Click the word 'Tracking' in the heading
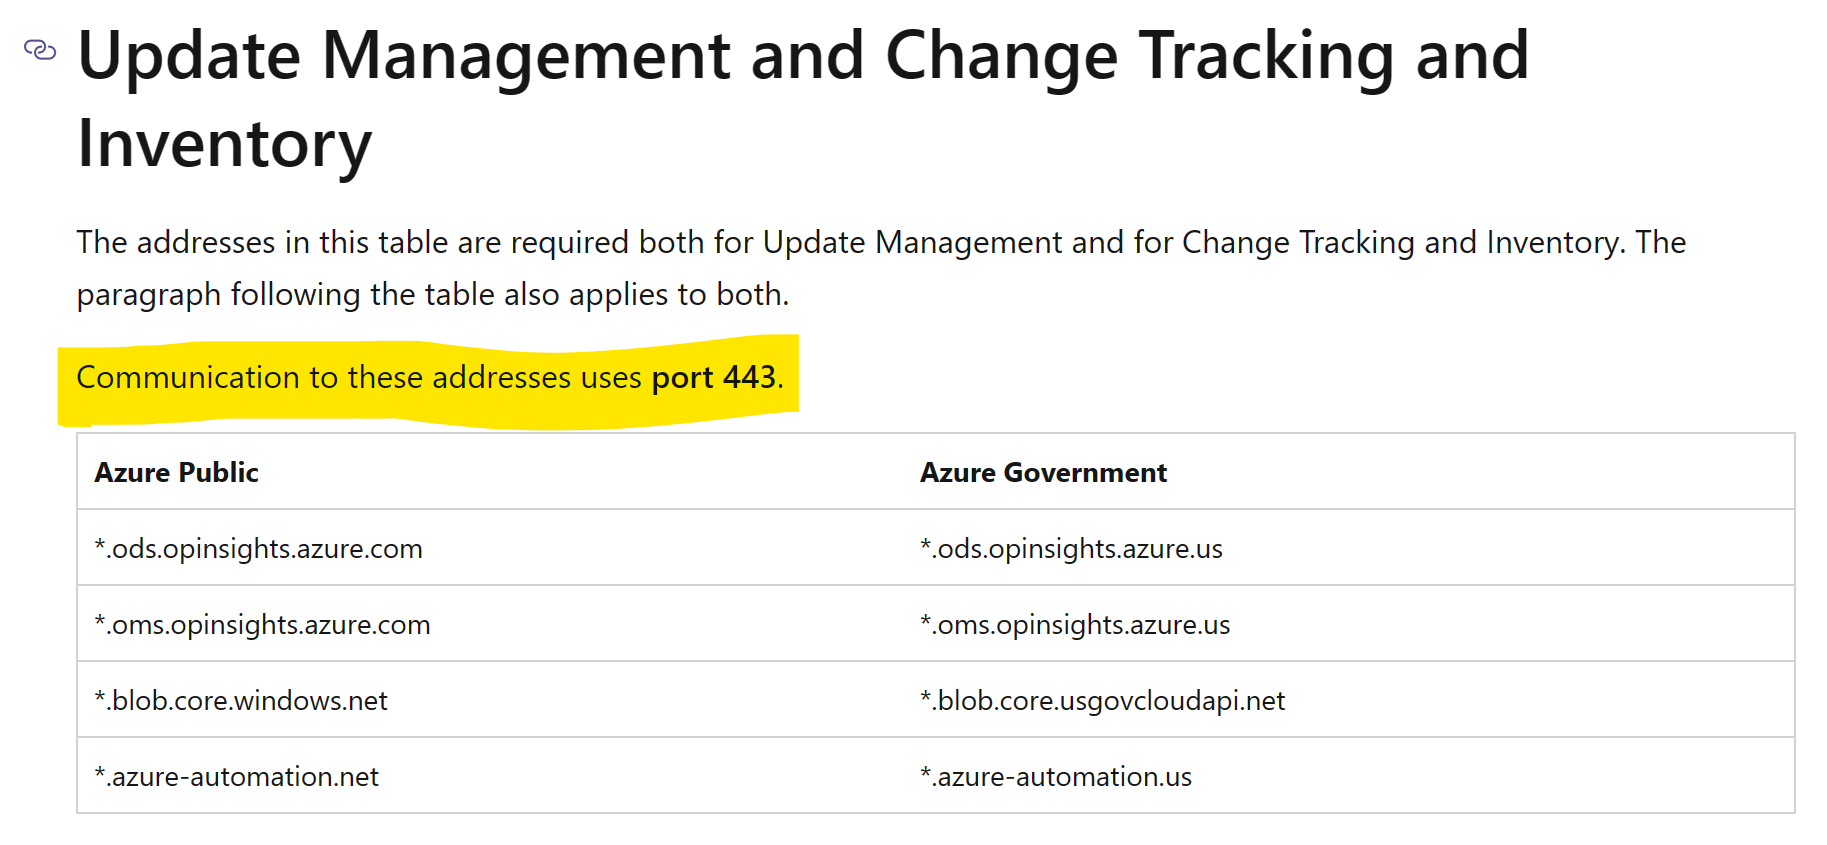This screenshot has width=1827, height=845. [x=1266, y=55]
